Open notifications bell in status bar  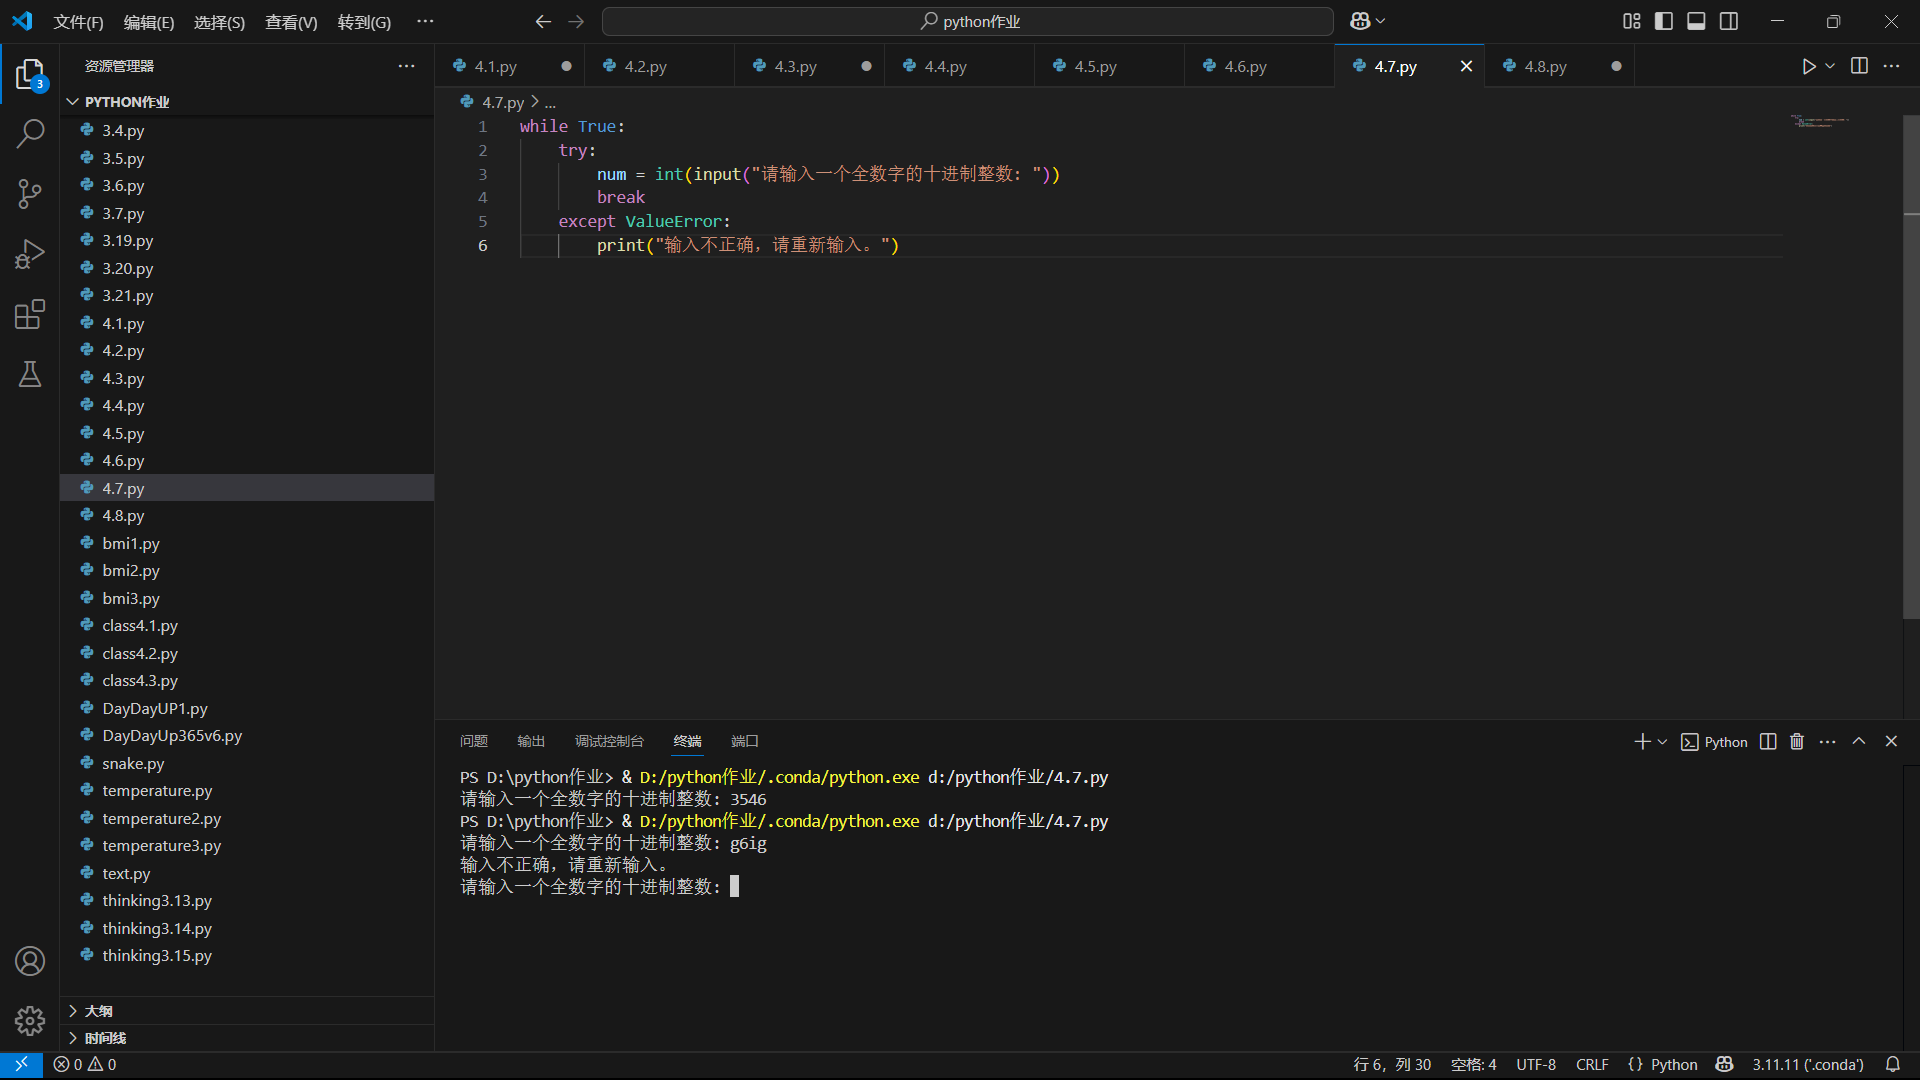click(1893, 1064)
